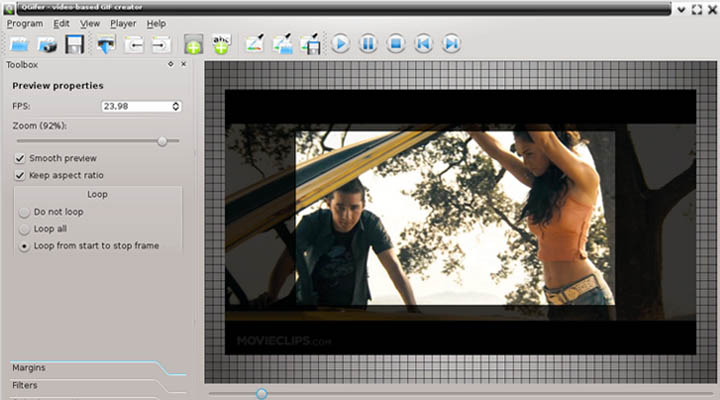This screenshot has width=720, height=400.
Task: Switch to the Margins tab
Action: click(28, 368)
